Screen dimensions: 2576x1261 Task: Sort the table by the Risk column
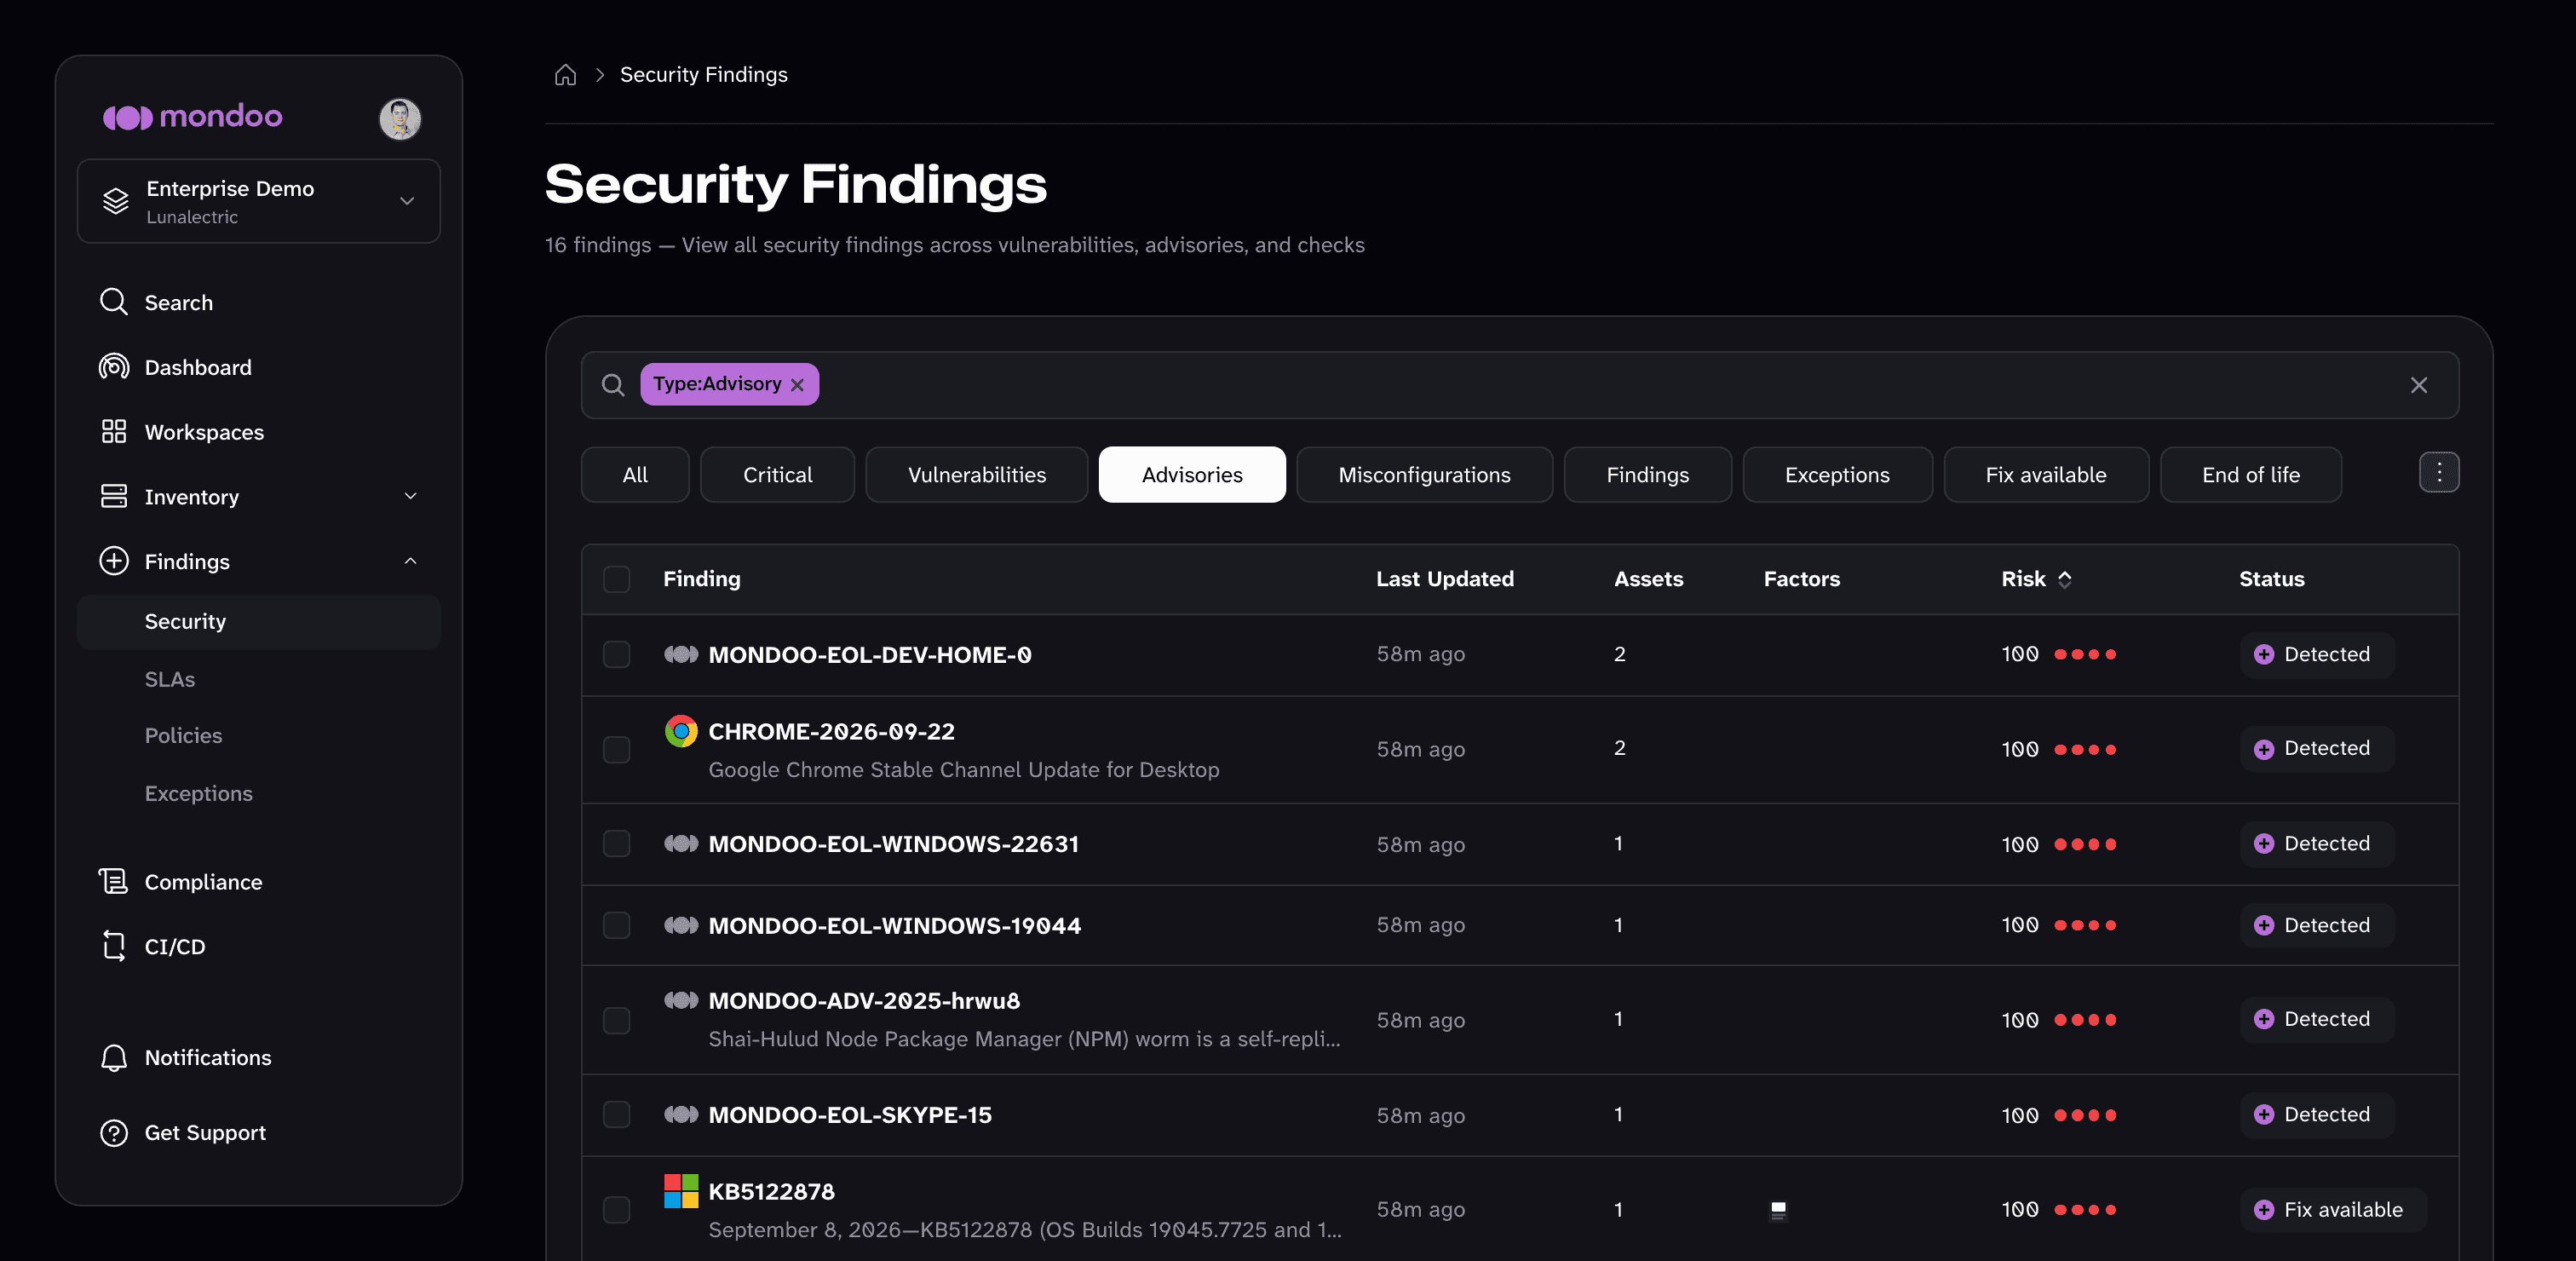(x=2036, y=579)
